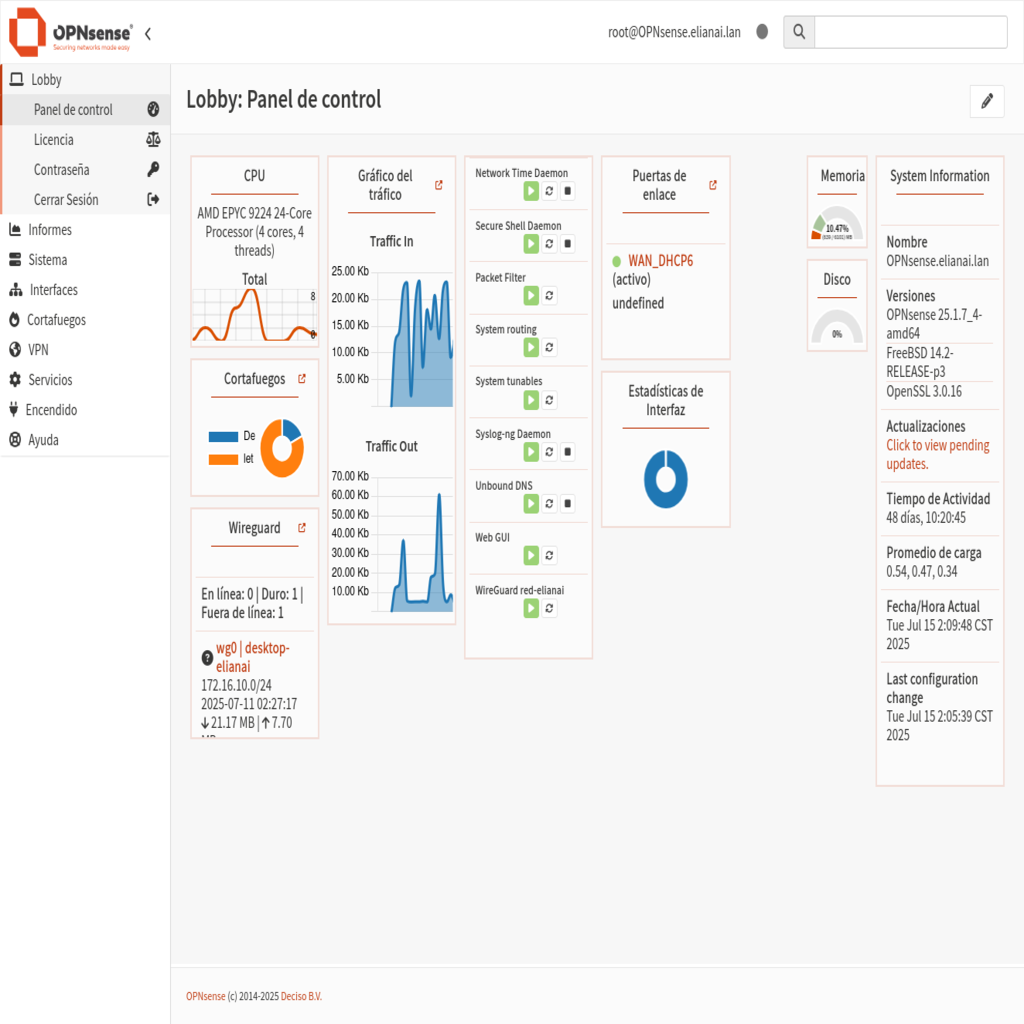This screenshot has height=1024, width=1024.
Task: Open the Licencia menu item
Action: (x=85, y=139)
